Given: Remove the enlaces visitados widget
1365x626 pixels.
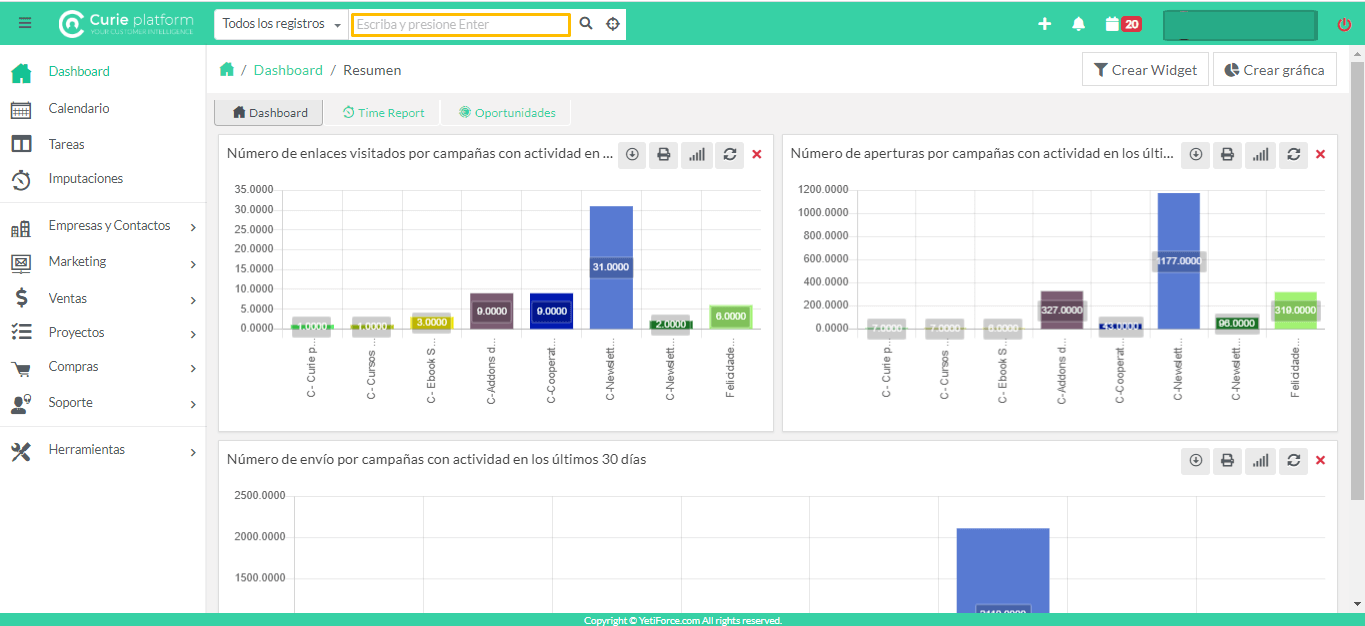Looking at the screenshot, I should tap(757, 154).
